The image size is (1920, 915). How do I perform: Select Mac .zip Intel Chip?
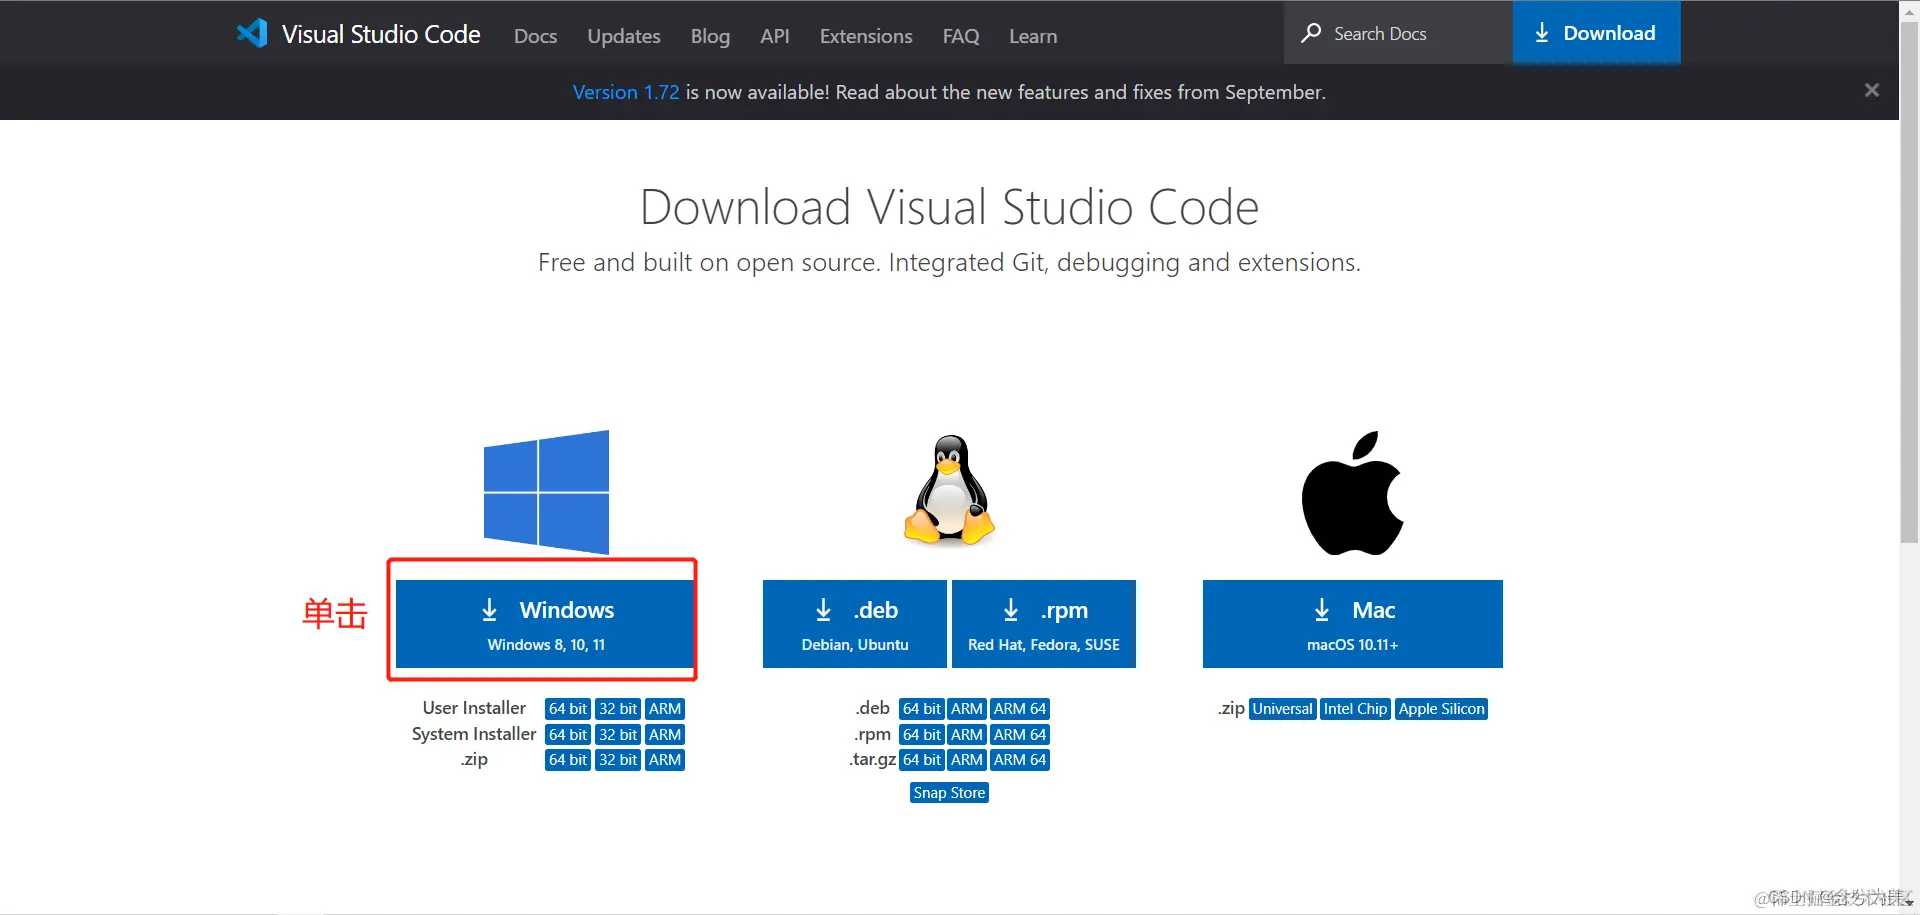(x=1356, y=709)
